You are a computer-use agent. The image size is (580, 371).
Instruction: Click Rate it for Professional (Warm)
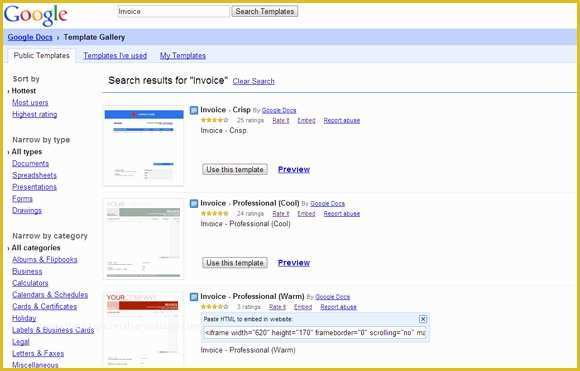(277, 307)
